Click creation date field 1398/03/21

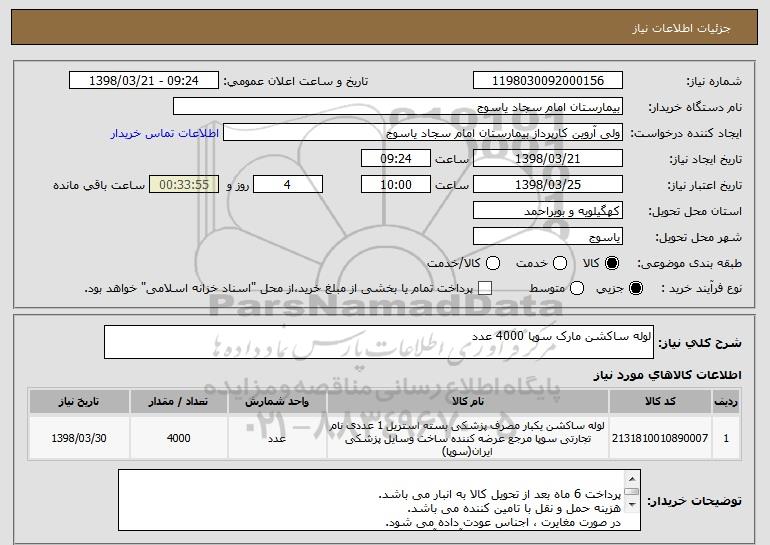coord(548,159)
